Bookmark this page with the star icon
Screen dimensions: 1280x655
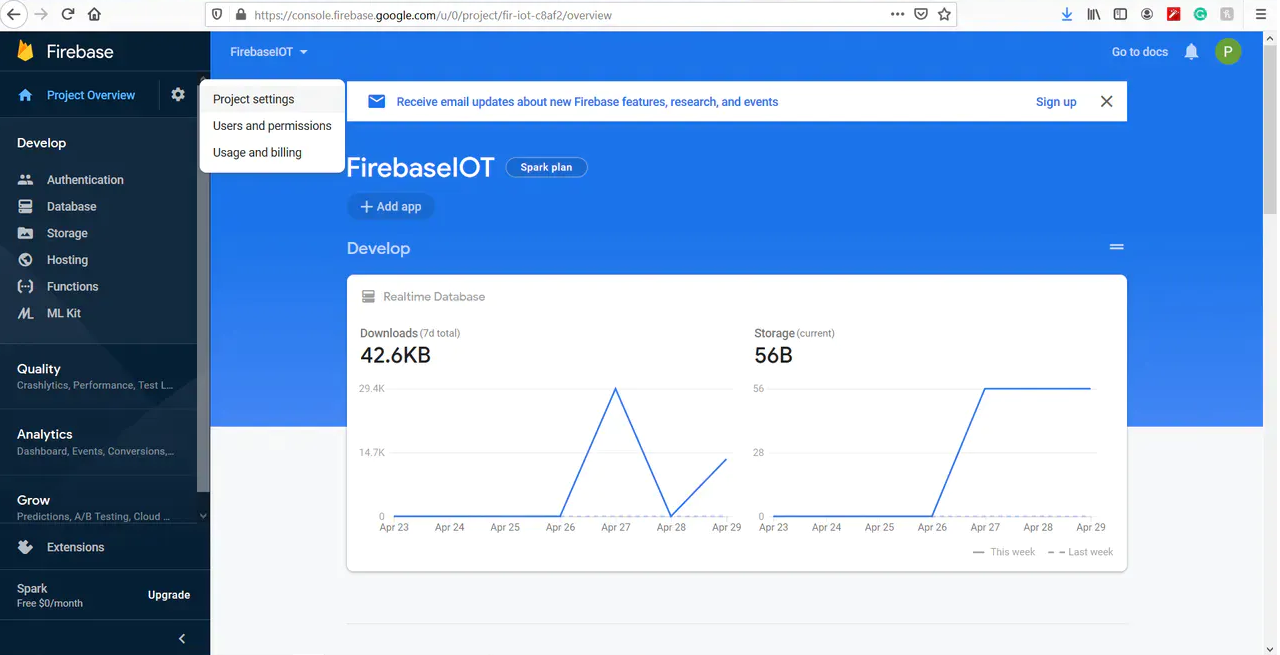pos(944,15)
